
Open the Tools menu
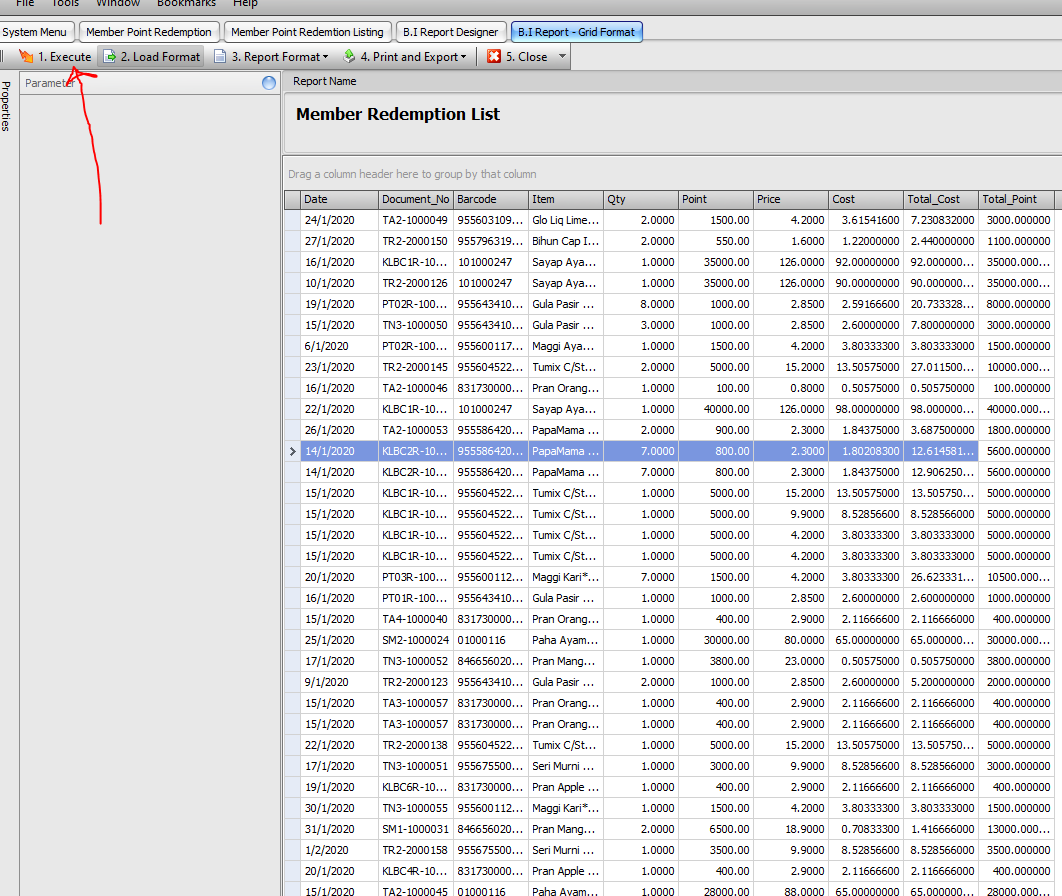(x=65, y=4)
